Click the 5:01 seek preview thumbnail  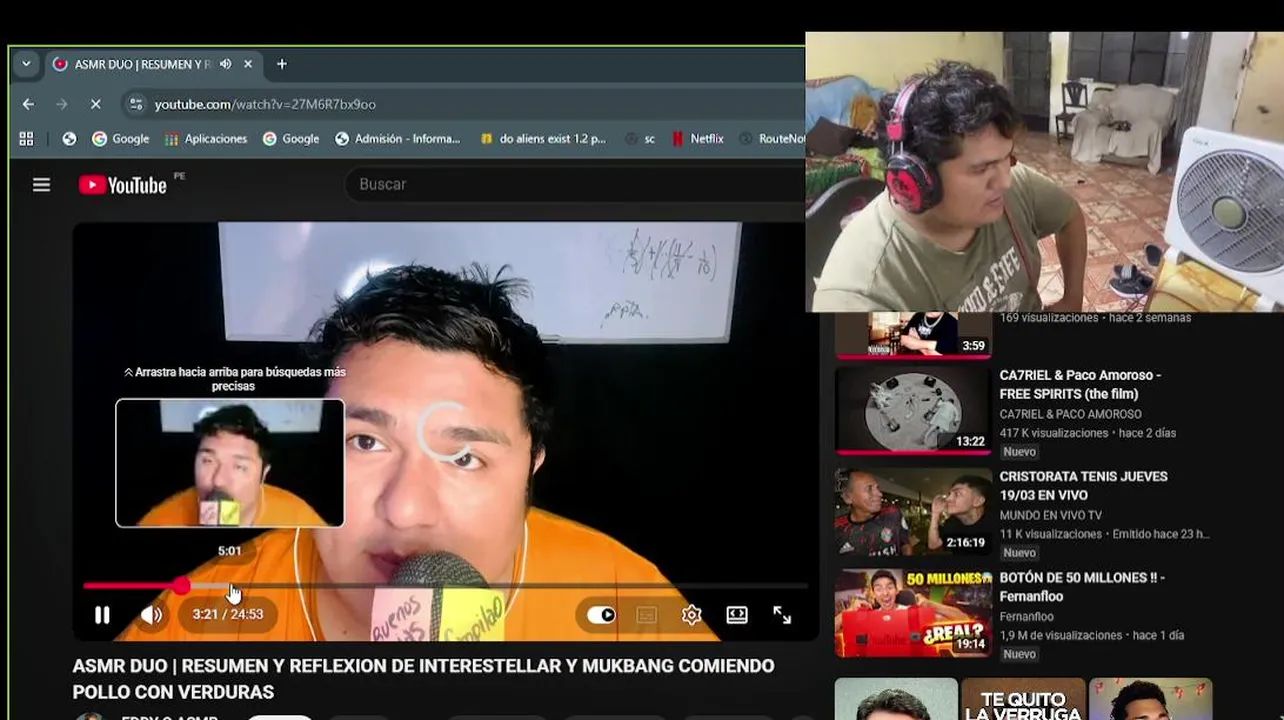230,463
